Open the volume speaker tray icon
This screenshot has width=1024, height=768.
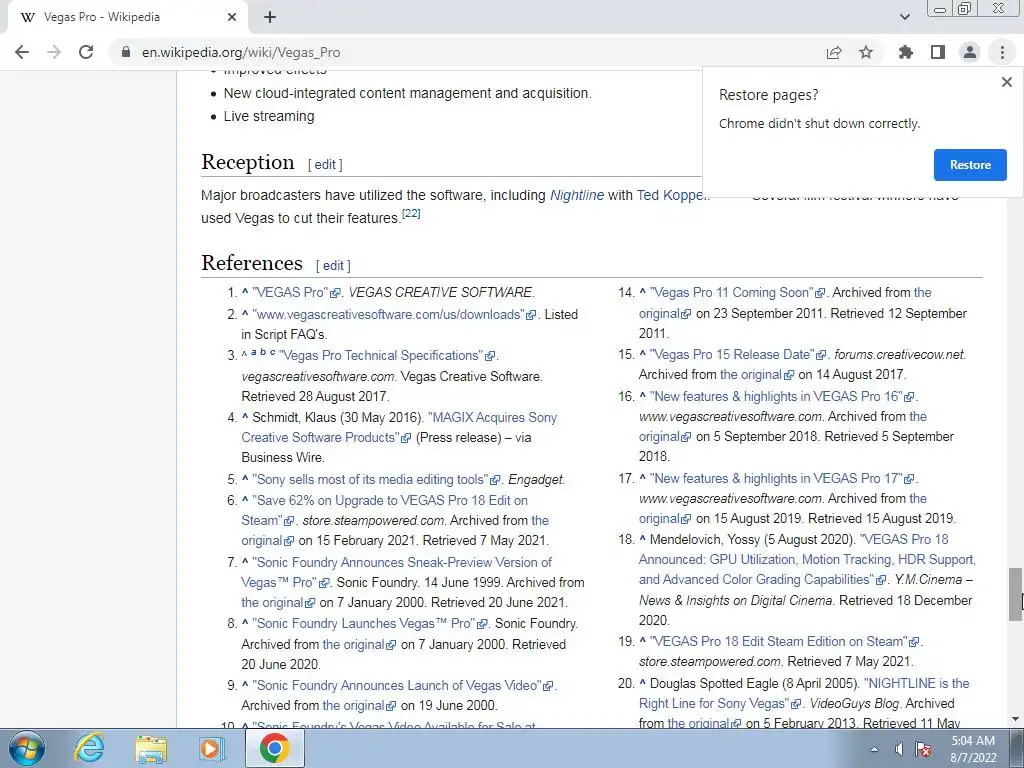[899, 749]
